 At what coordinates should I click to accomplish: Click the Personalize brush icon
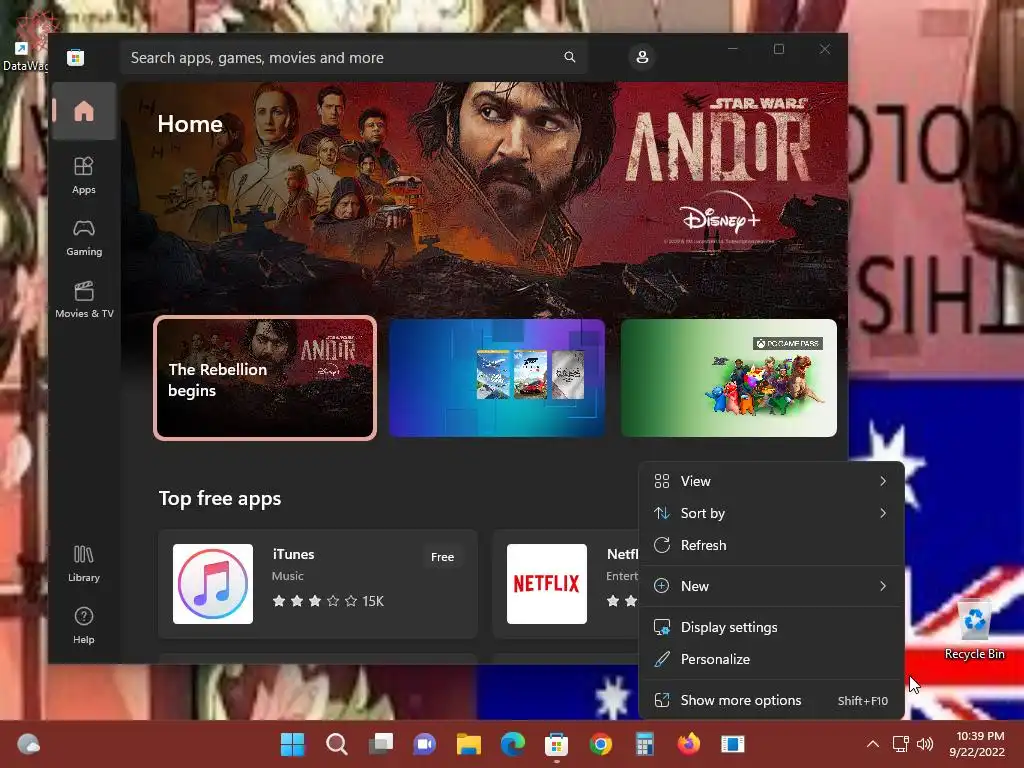click(662, 660)
